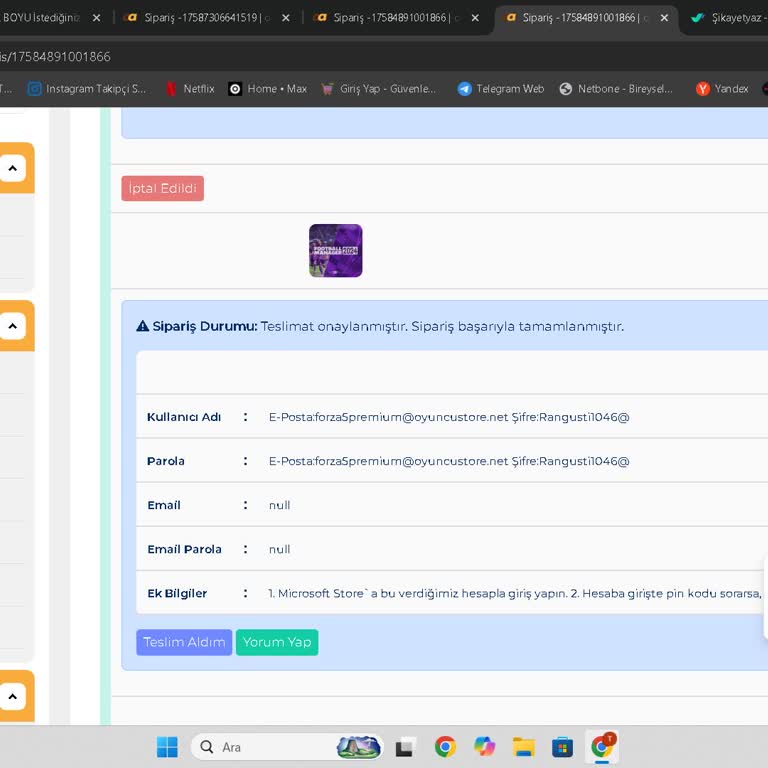Collapse the top sidebar panel chevron
Image resolution: width=768 pixels, height=768 pixels.
pyautogui.click(x=12, y=168)
